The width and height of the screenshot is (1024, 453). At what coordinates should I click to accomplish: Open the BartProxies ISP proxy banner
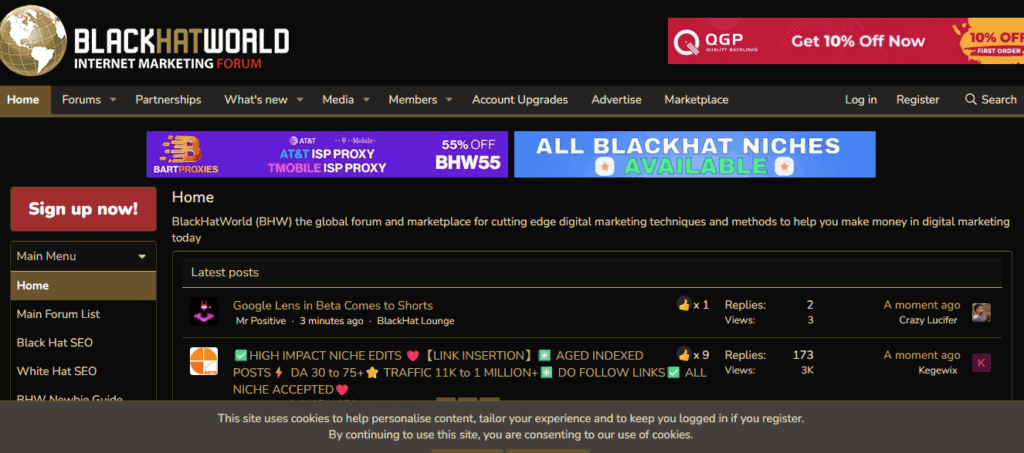327,154
